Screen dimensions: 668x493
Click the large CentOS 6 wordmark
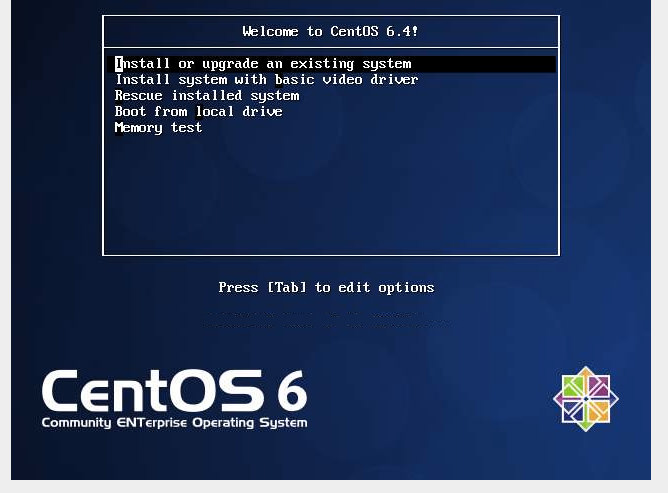pos(173,391)
